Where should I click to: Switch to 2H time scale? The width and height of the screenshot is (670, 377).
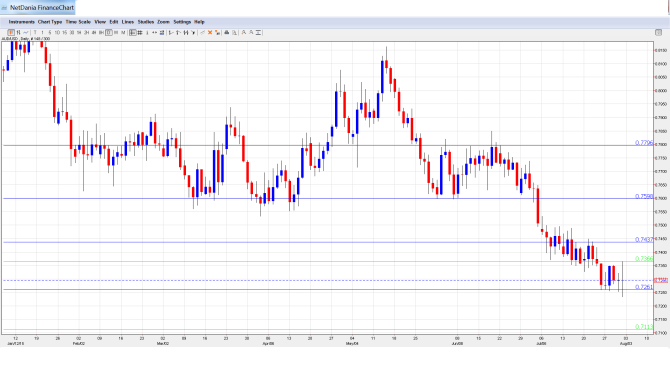click(x=86, y=32)
